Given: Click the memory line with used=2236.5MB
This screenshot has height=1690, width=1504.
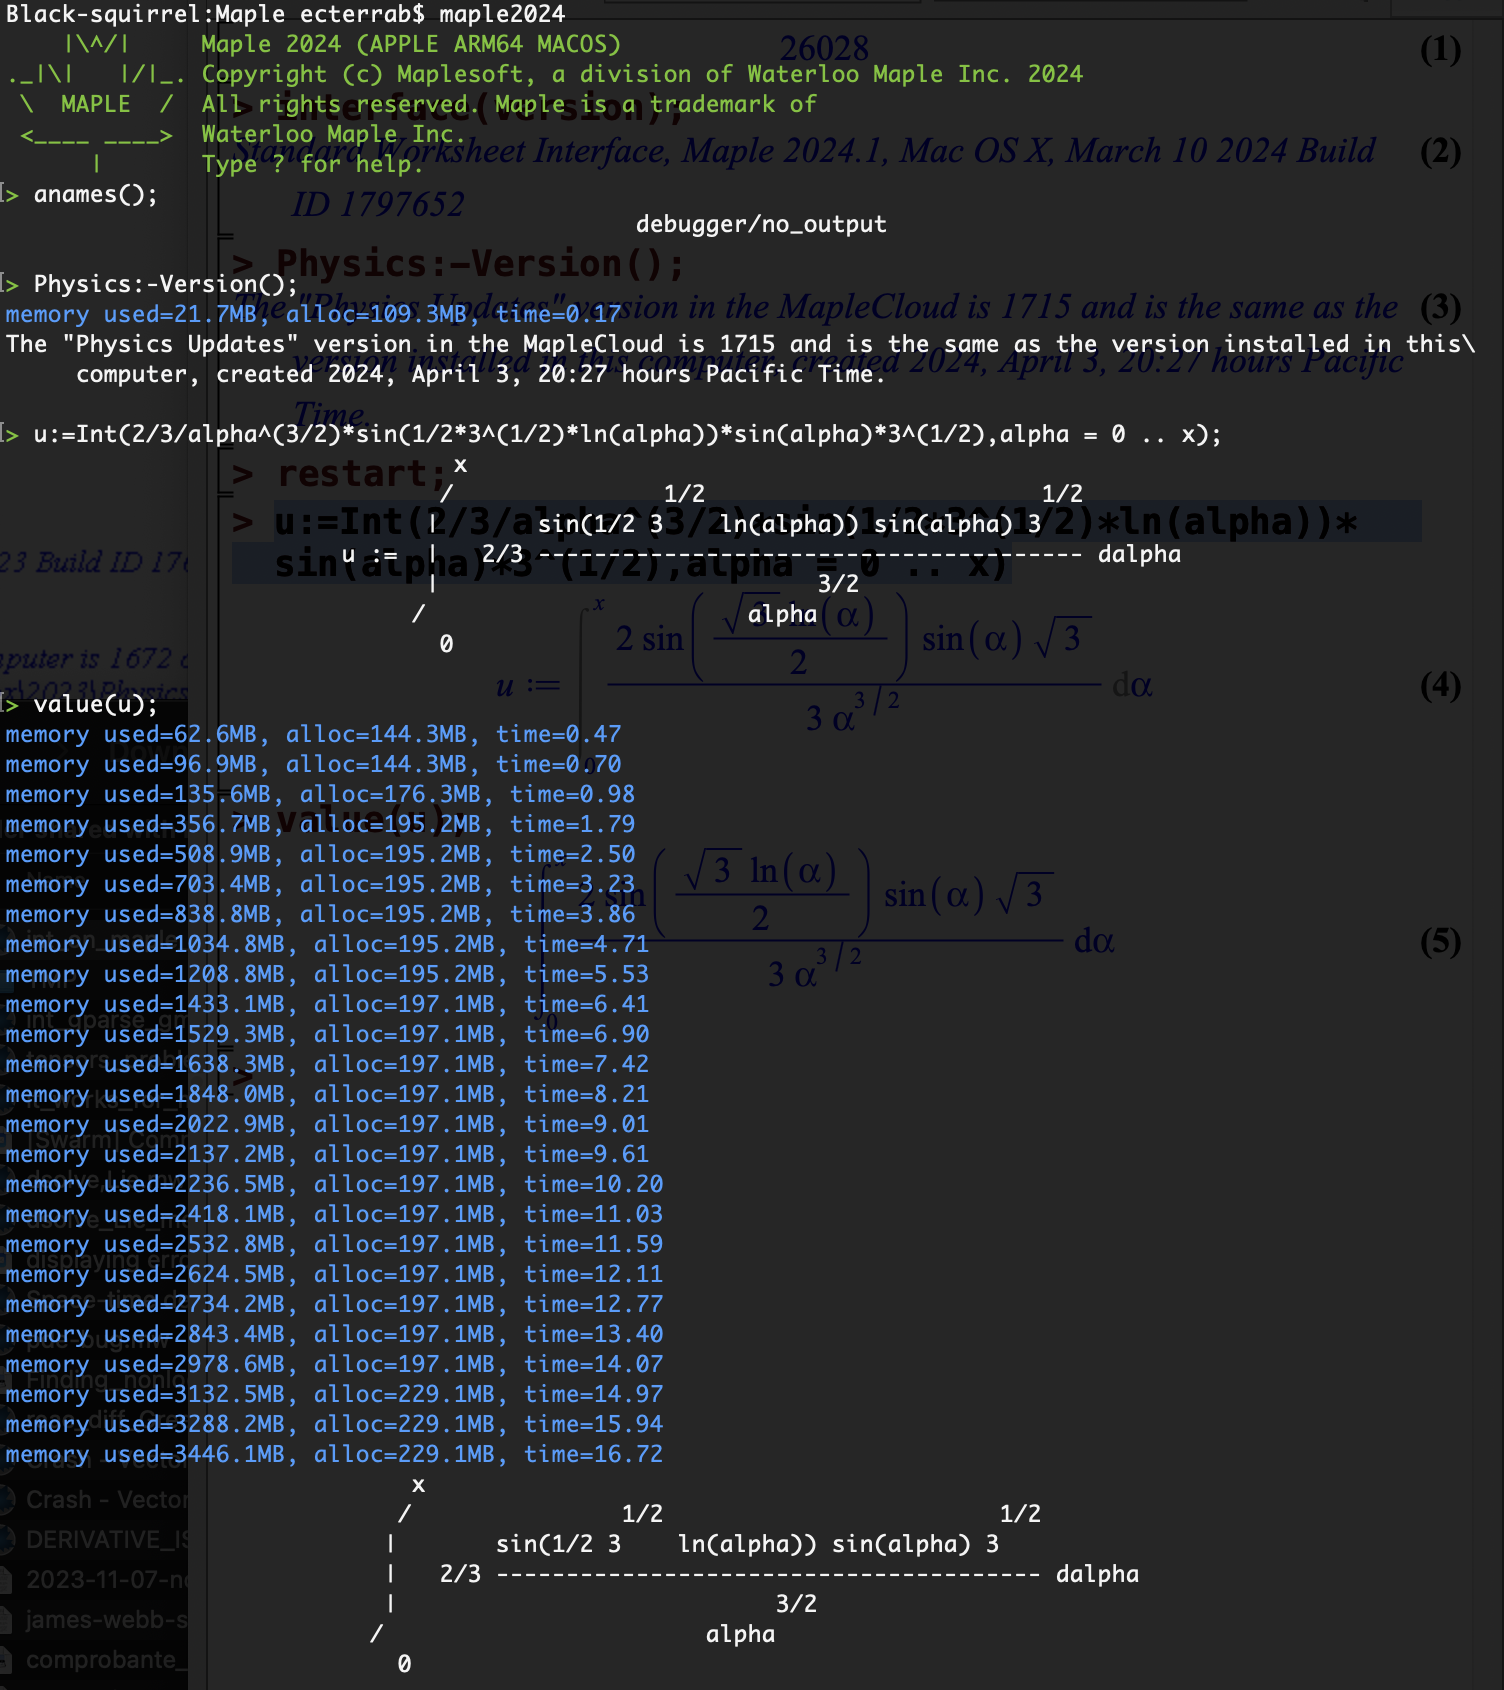Looking at the screenshot, I should (334, 1184).
